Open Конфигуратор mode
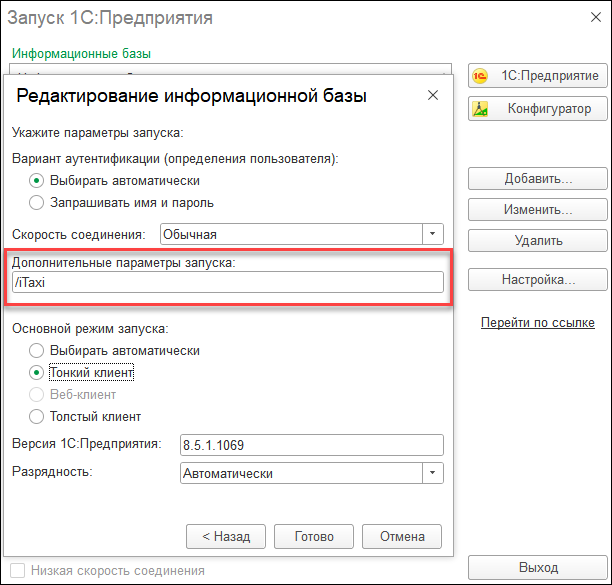 pyautogui.click(x=538, y=109)
